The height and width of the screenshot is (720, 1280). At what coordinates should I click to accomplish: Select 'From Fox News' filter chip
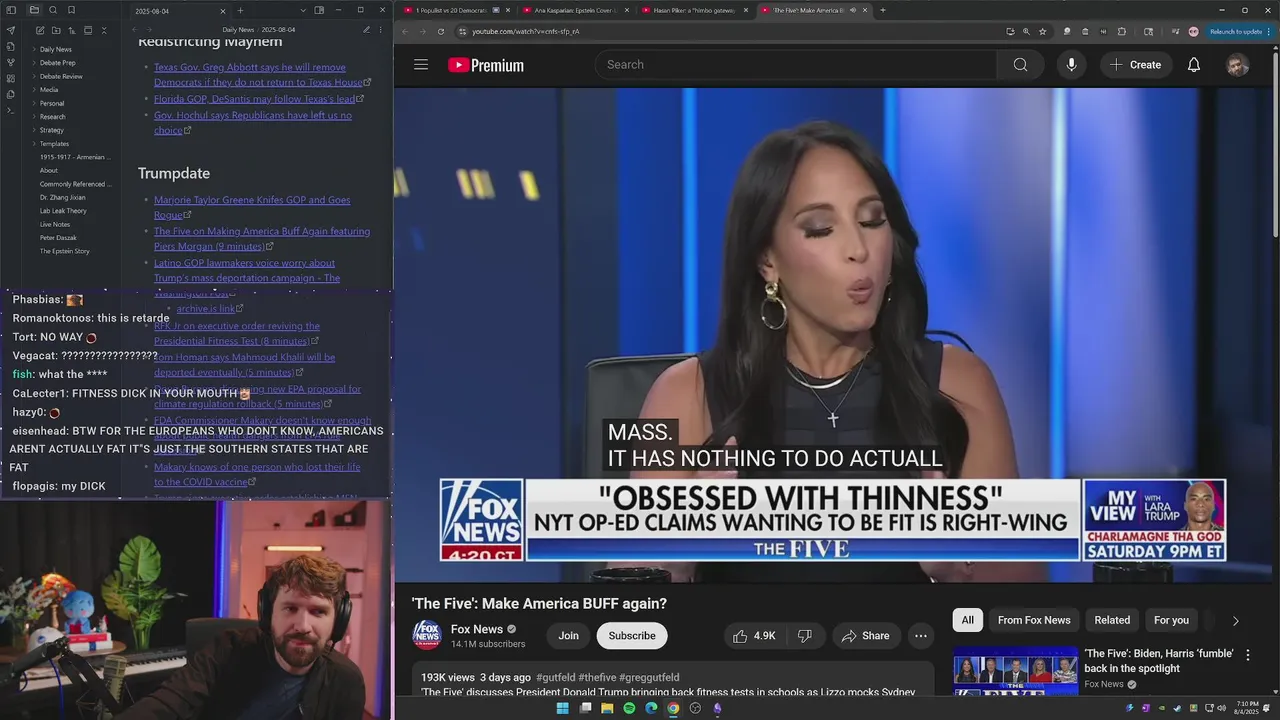1034,620
